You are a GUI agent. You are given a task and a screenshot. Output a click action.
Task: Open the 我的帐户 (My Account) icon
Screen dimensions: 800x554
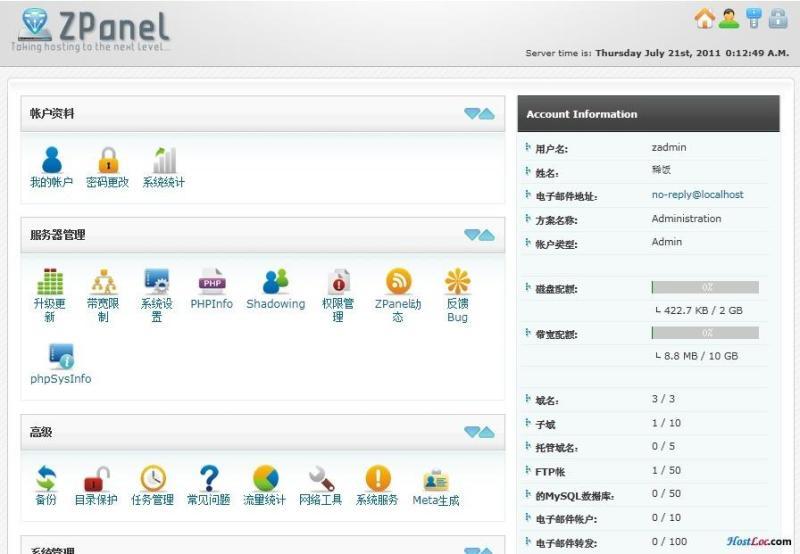pos(52,160)
